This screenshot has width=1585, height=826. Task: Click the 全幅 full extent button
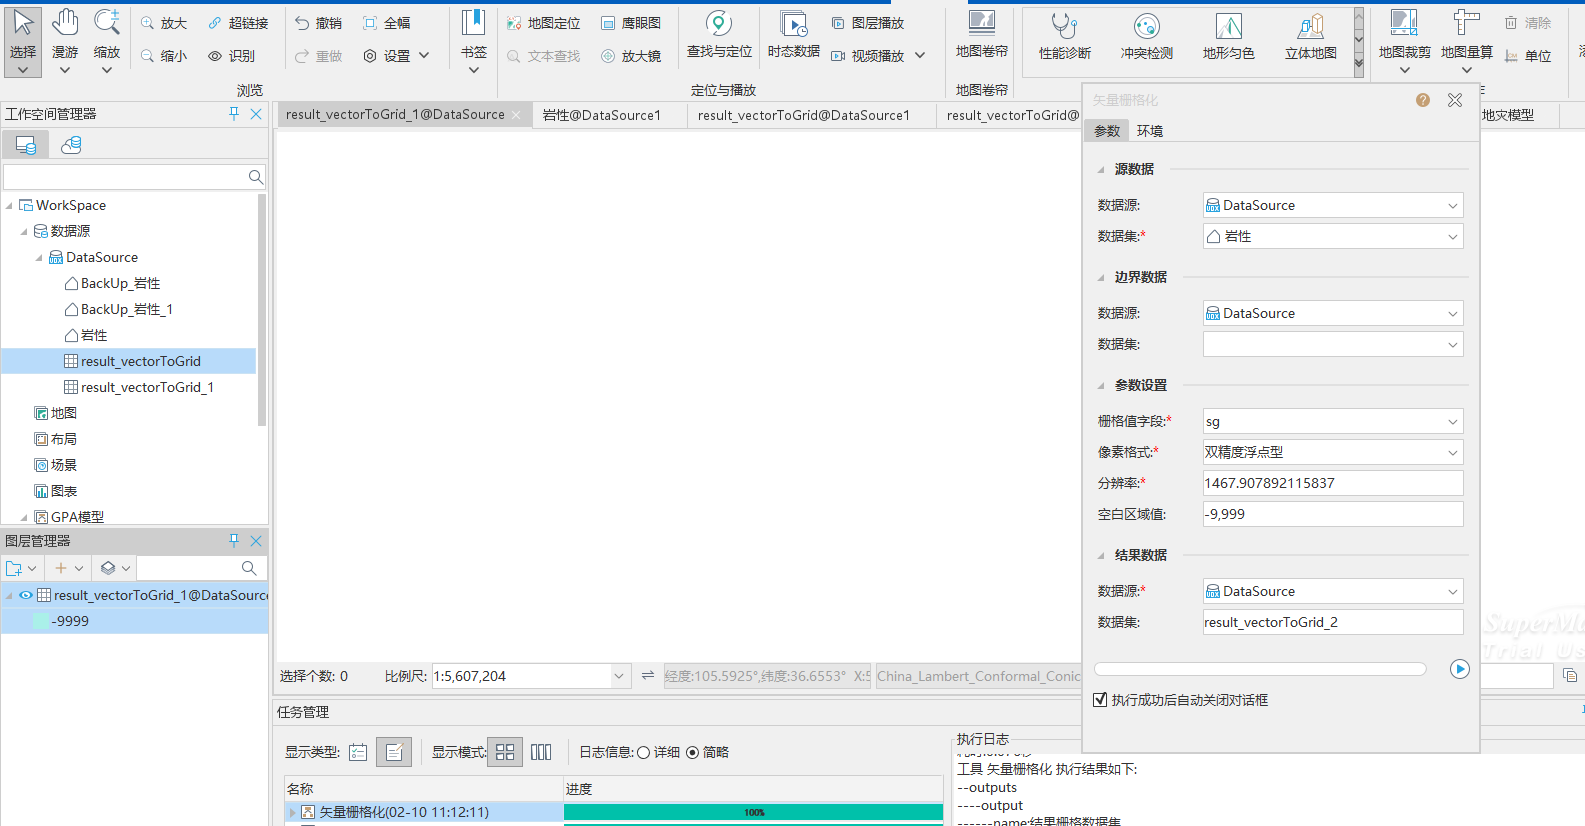(x=386, y=23)
